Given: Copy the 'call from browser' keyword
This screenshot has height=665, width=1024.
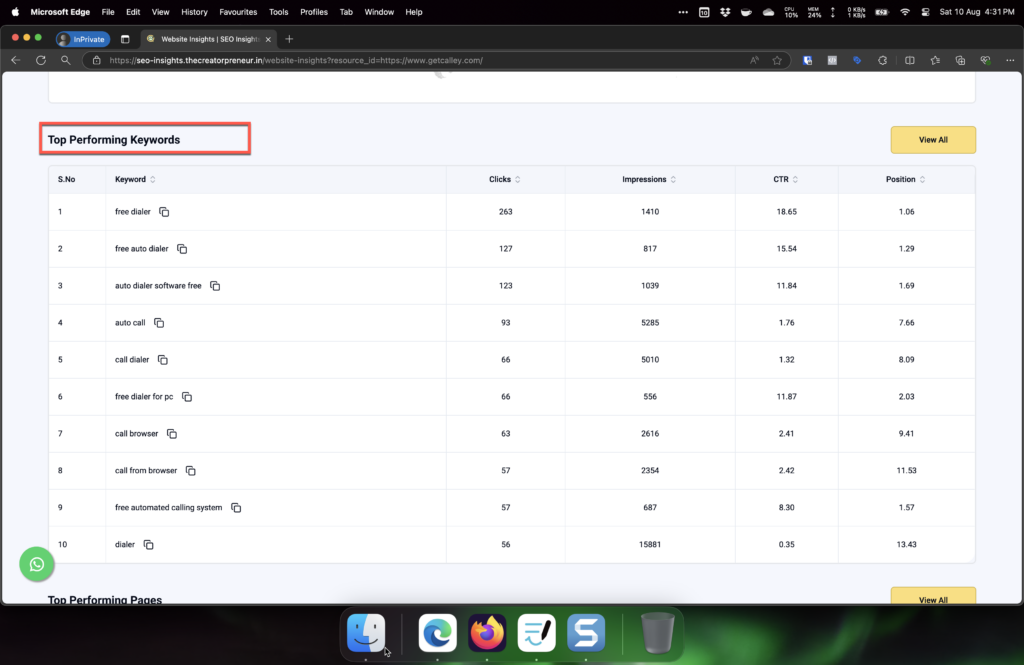Looking at the screenshot, I should (191, 470).
